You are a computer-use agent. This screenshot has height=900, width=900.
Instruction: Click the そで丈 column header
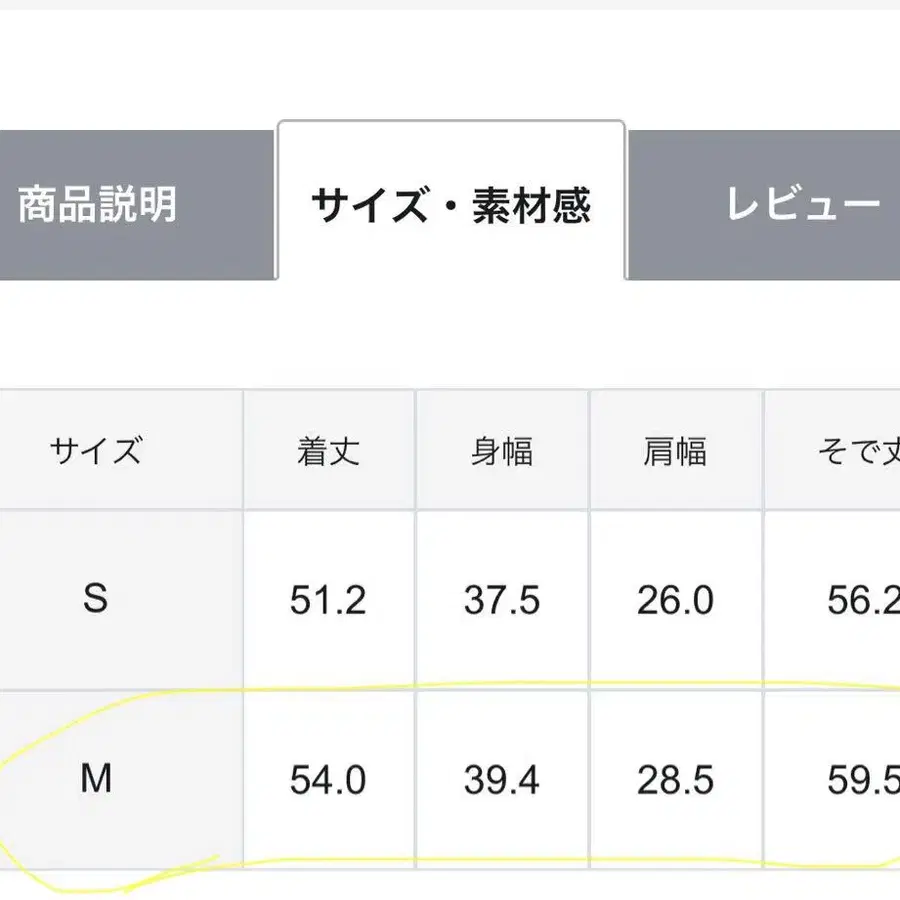[857, 452]
